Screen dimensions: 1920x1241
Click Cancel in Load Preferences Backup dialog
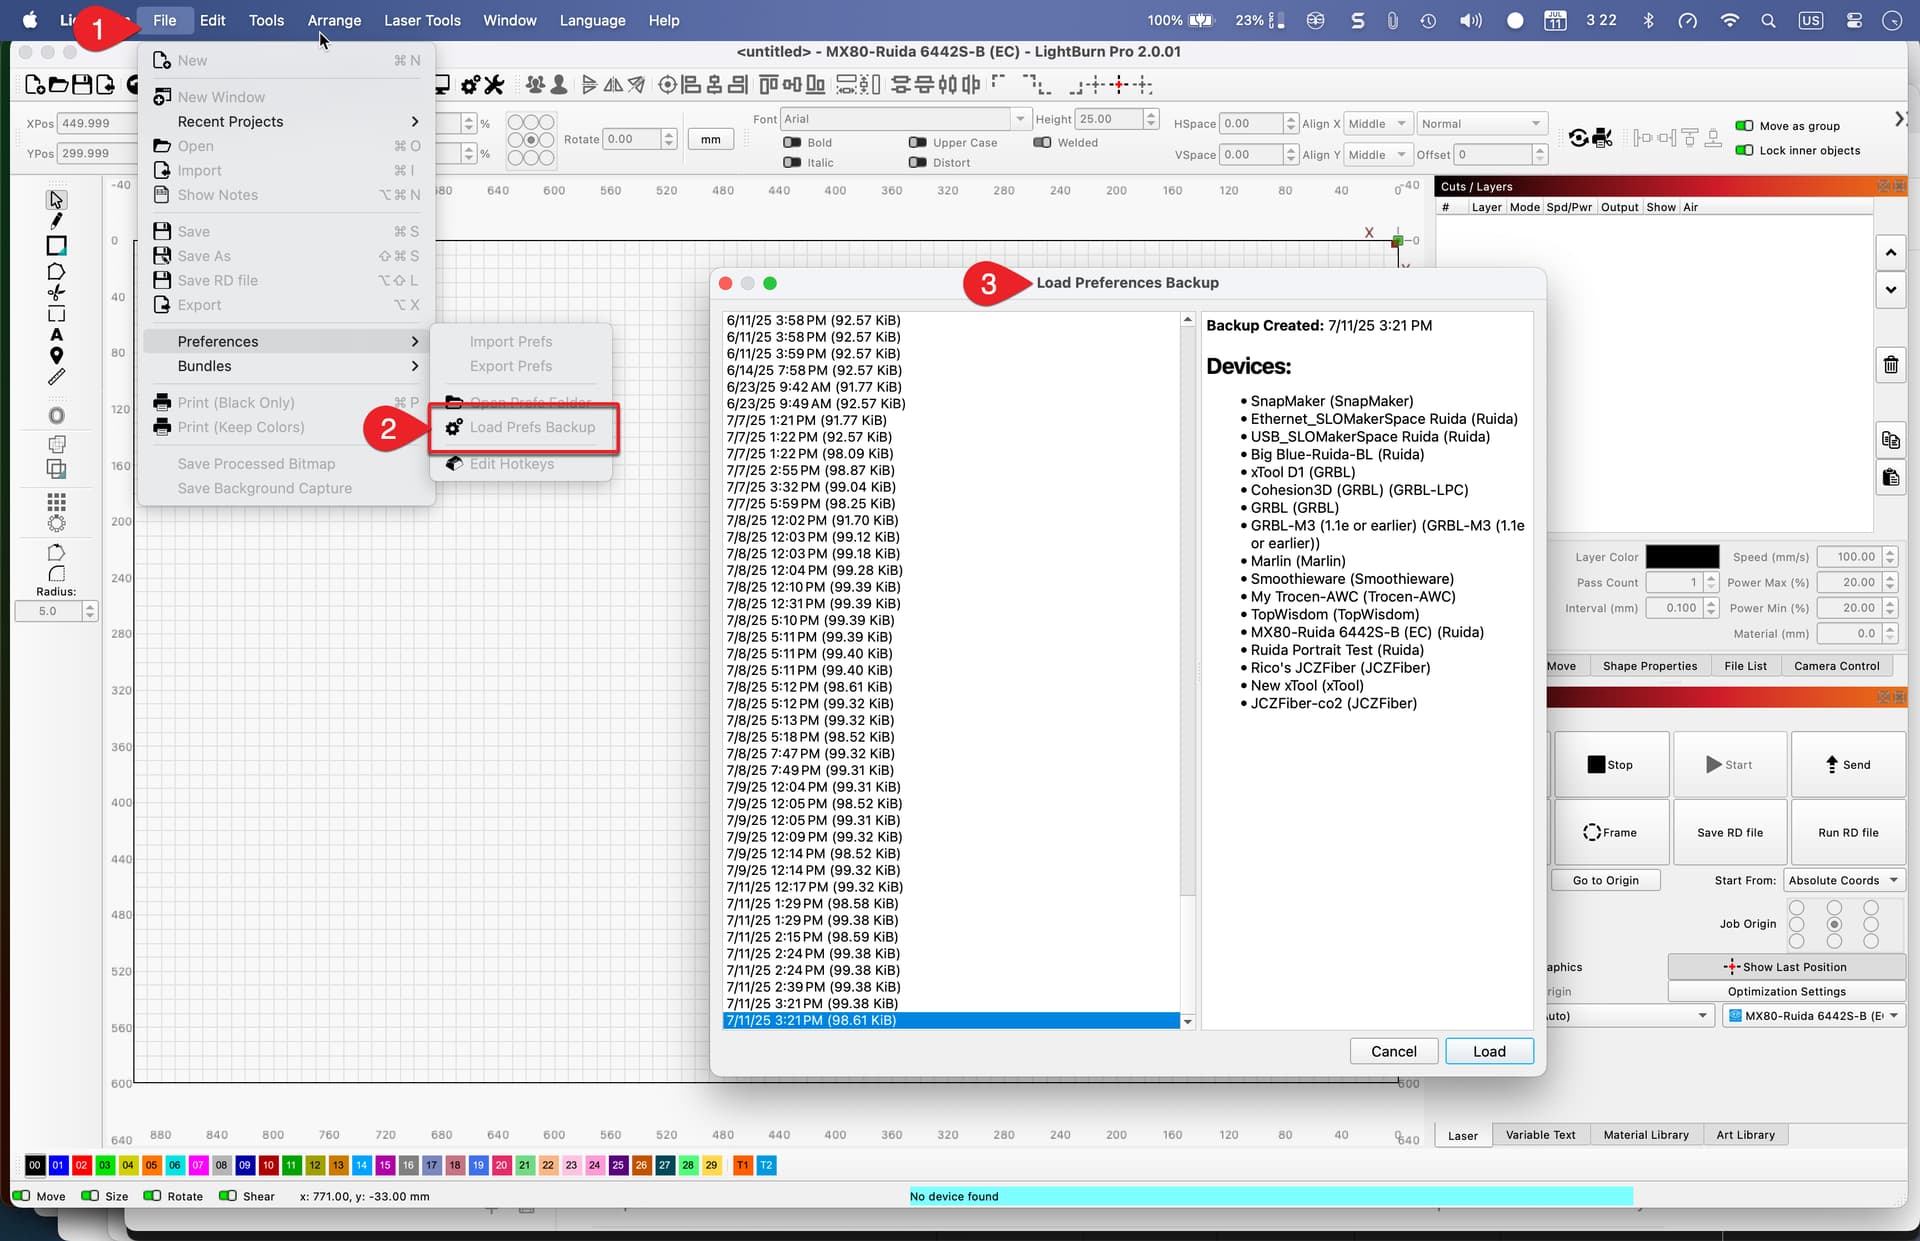(x=1394, y=1051)
